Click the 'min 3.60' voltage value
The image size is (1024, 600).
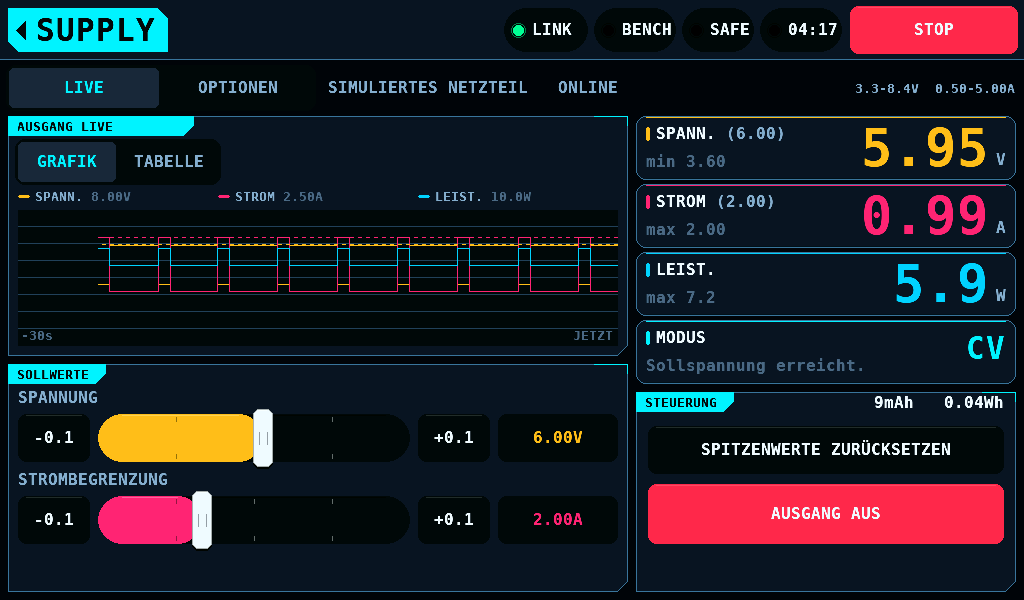coord(686,162)
